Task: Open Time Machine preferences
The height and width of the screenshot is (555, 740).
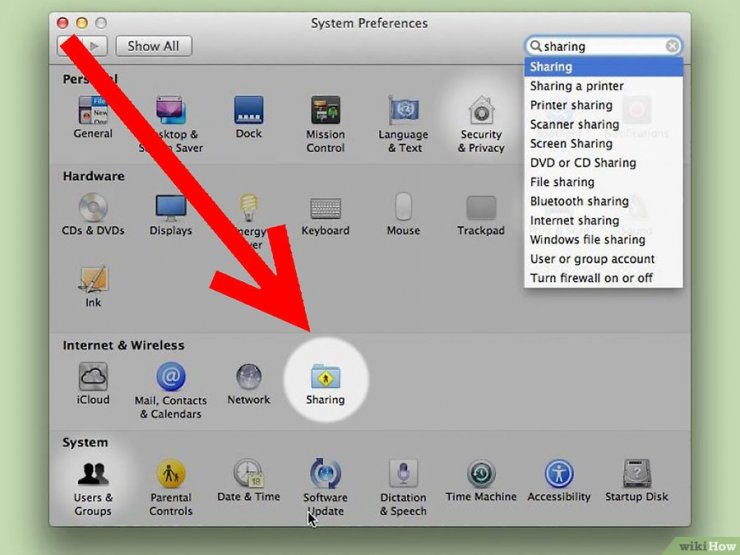Action: (481, 473)
